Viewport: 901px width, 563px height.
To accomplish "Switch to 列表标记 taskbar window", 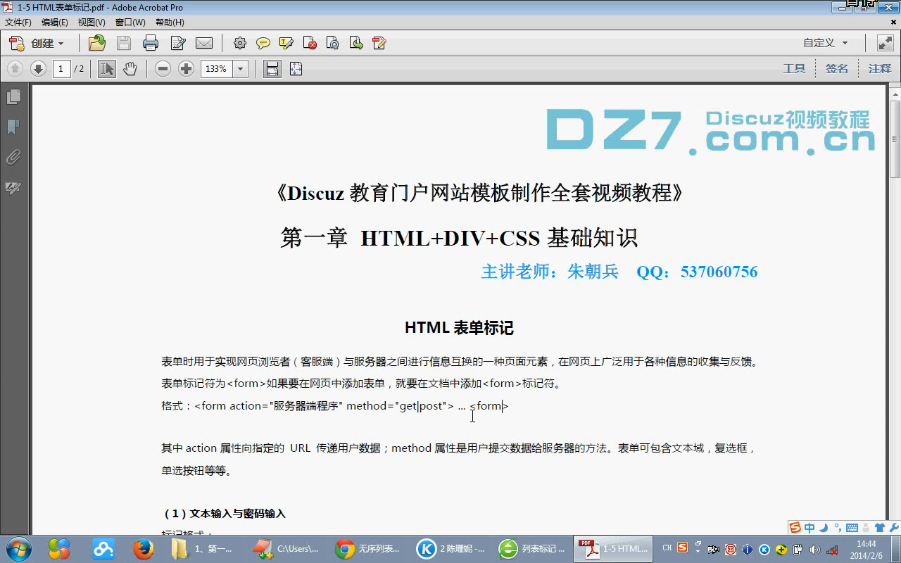I will coord(533,549).
